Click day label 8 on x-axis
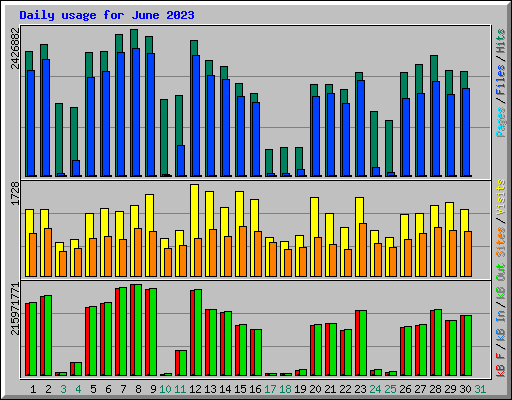Screen dimensions: 512x400 pos(138,389)
